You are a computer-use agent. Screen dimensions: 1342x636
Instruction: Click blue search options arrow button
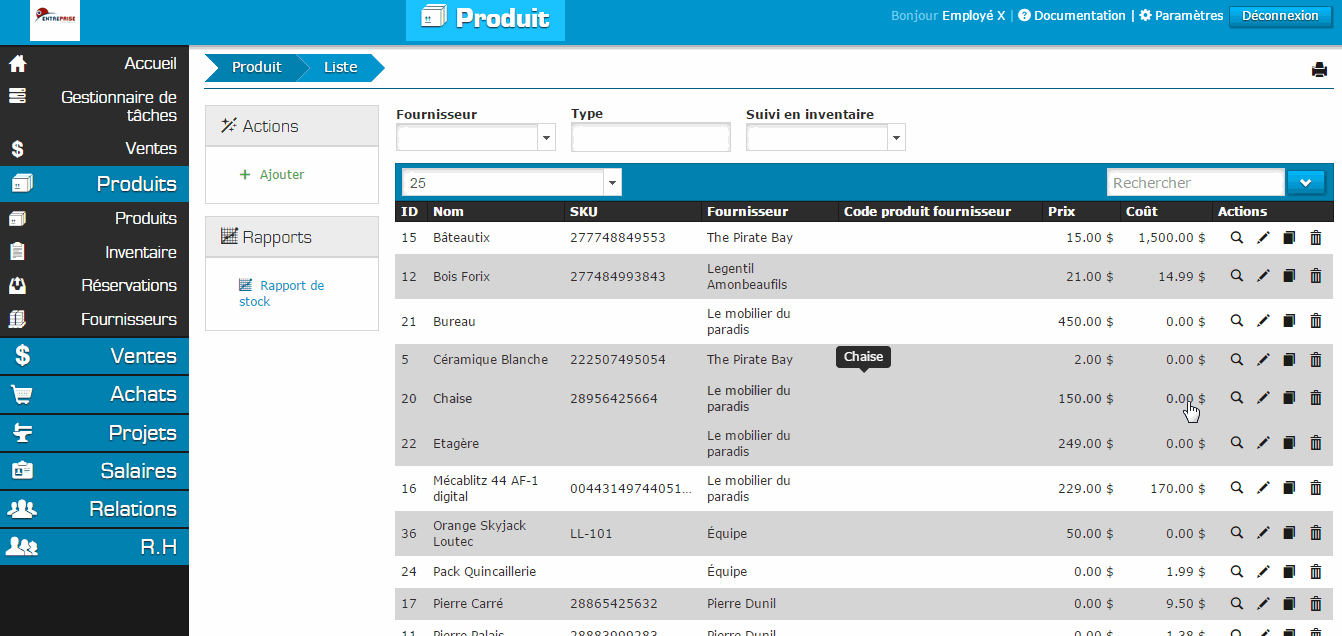tap(1305, 182)
